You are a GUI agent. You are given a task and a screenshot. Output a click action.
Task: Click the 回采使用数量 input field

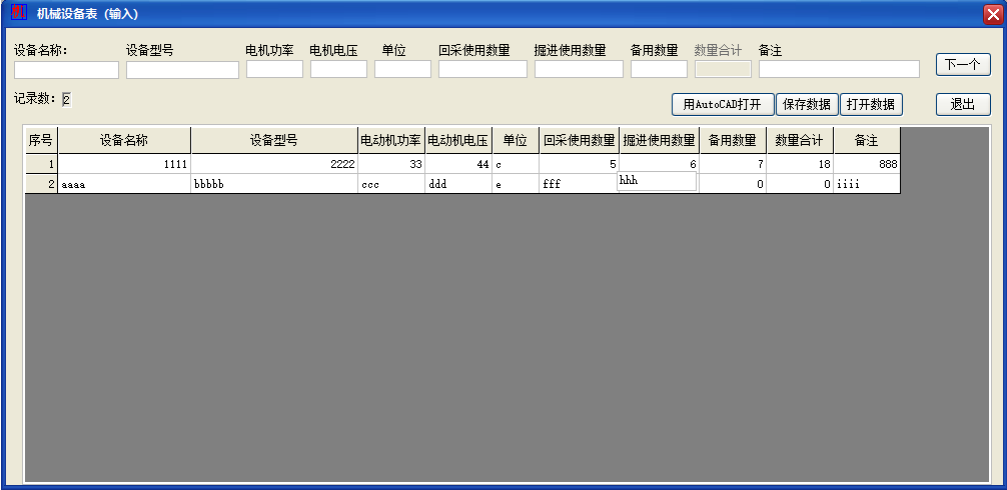click(482, 70)
